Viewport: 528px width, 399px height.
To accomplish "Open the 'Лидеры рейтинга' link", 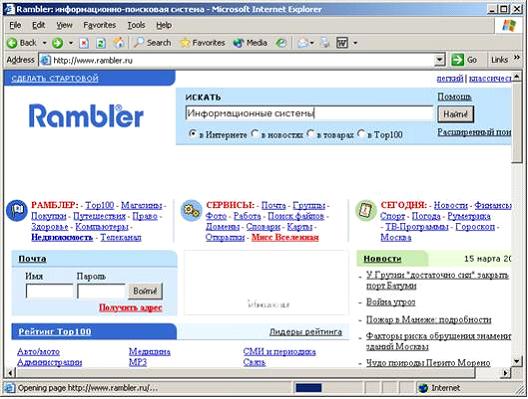I will [x=306, y=332].
